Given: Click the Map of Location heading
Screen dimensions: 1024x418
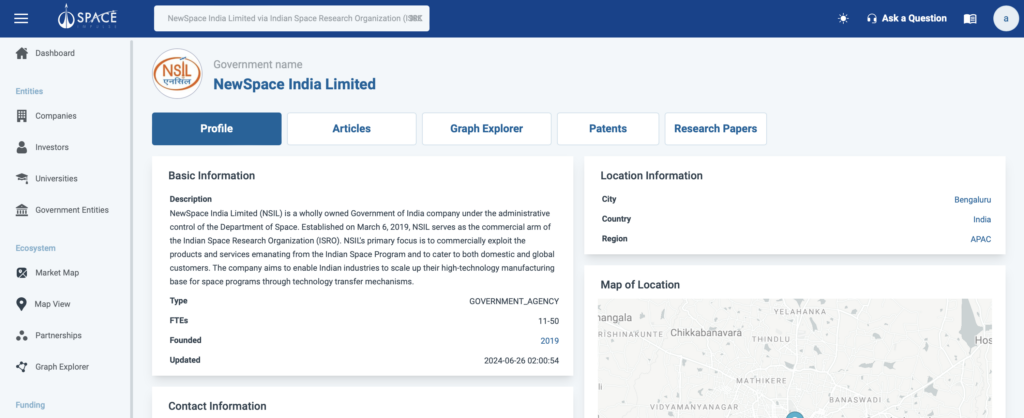Looking at the screenshot, I should pos(640,285).
